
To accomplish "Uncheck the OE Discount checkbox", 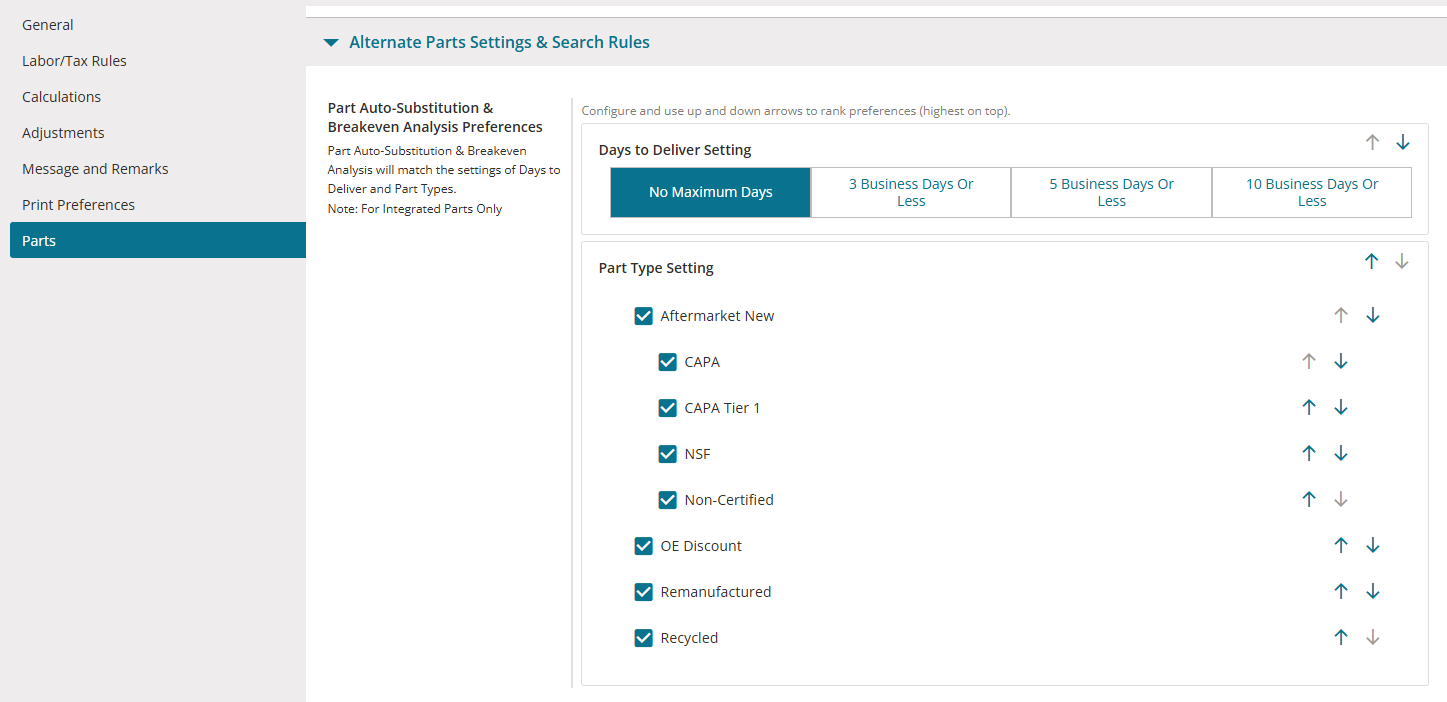I will pyautogui.click(x=644, y=546).
